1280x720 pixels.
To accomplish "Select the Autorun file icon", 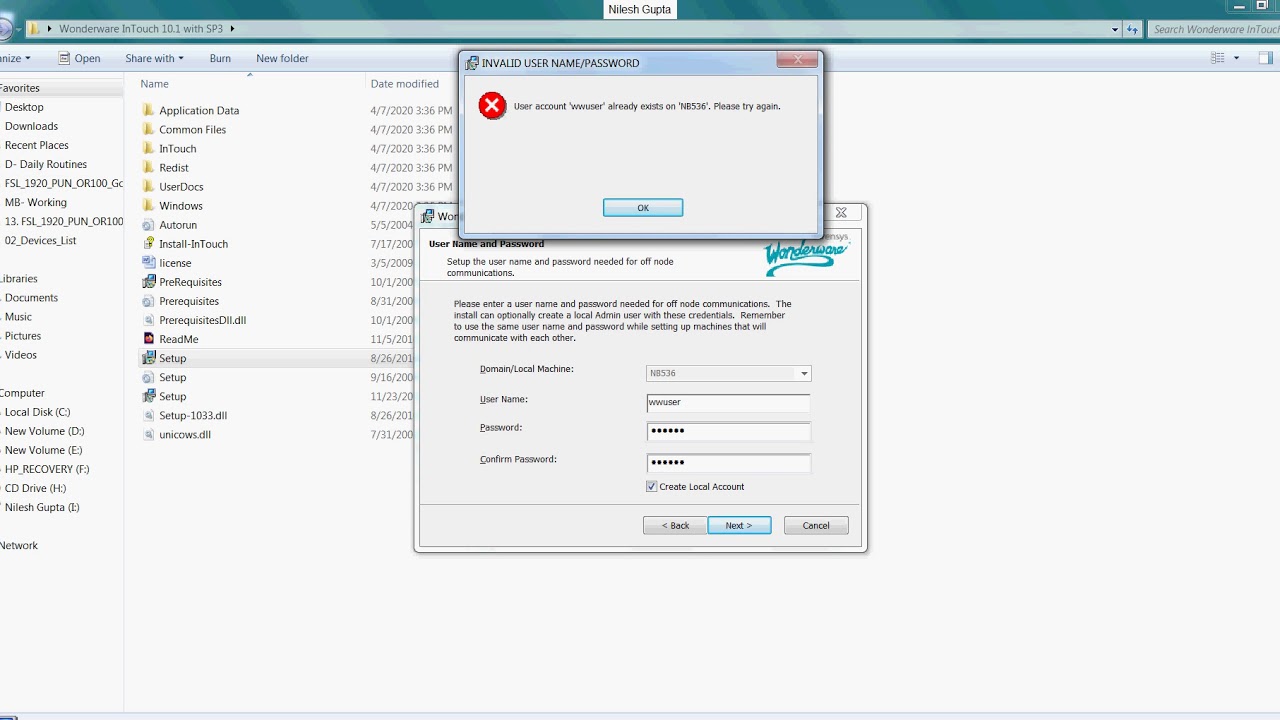I will (x=148, y=225).
